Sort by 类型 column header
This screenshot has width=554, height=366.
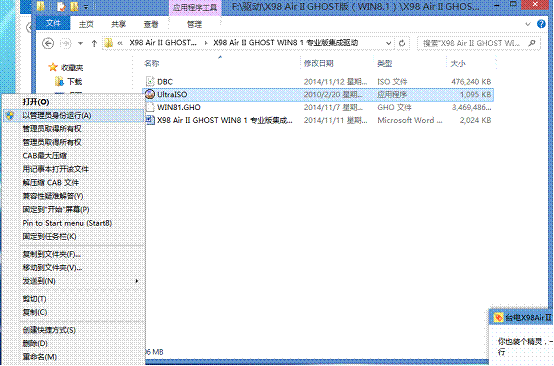[384, 63]
